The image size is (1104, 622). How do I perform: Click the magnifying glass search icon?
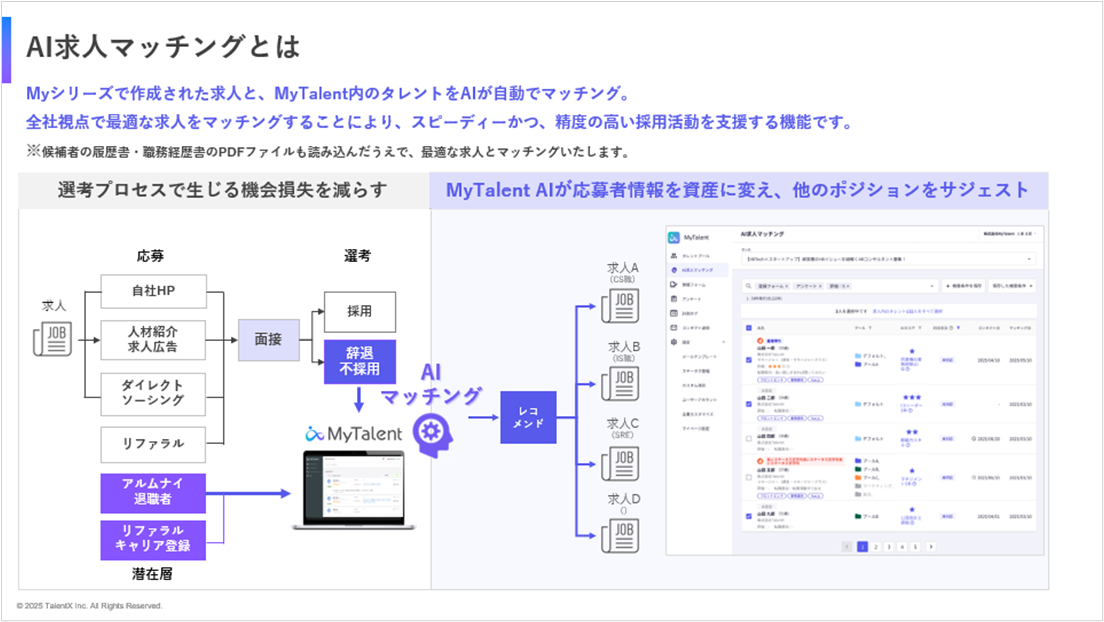pyautogui.click(x=747, y=285)
